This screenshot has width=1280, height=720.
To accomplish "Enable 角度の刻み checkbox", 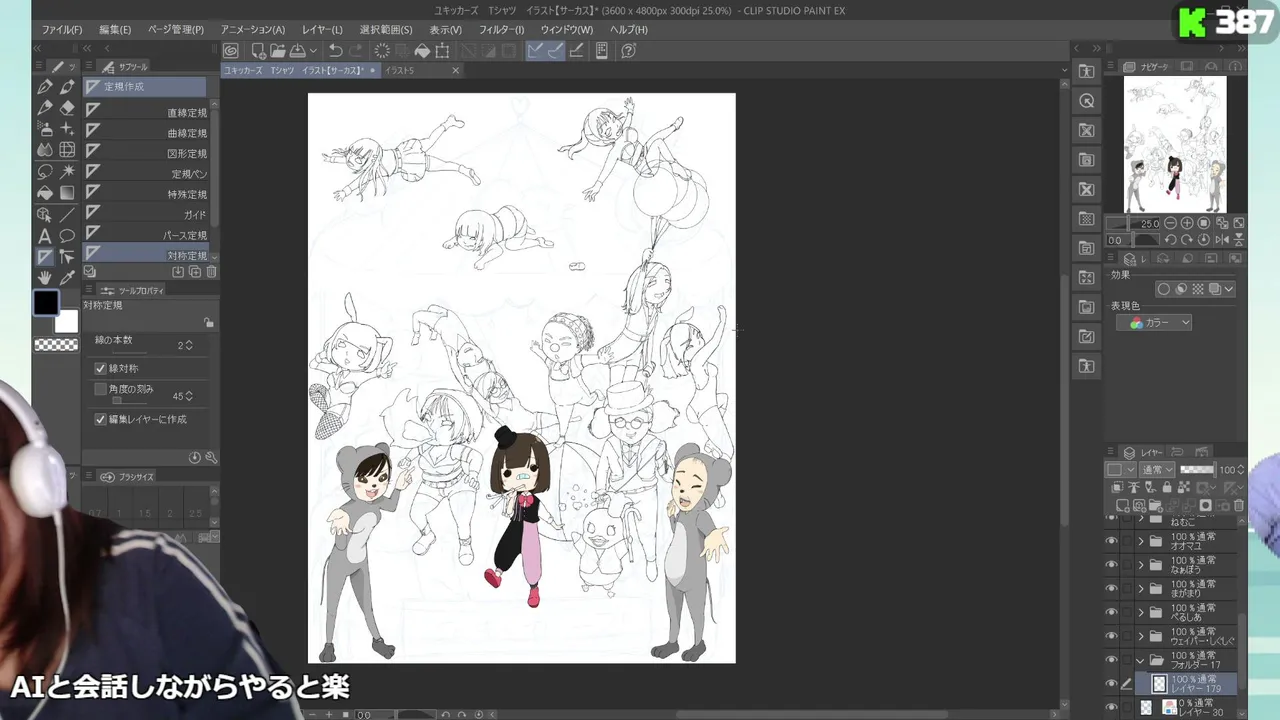I will 100,389.
